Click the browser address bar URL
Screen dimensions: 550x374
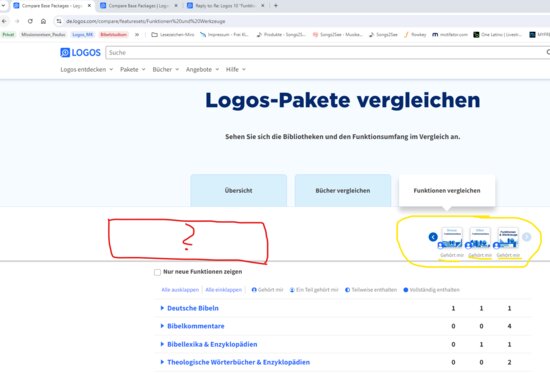tap(146, 21)
